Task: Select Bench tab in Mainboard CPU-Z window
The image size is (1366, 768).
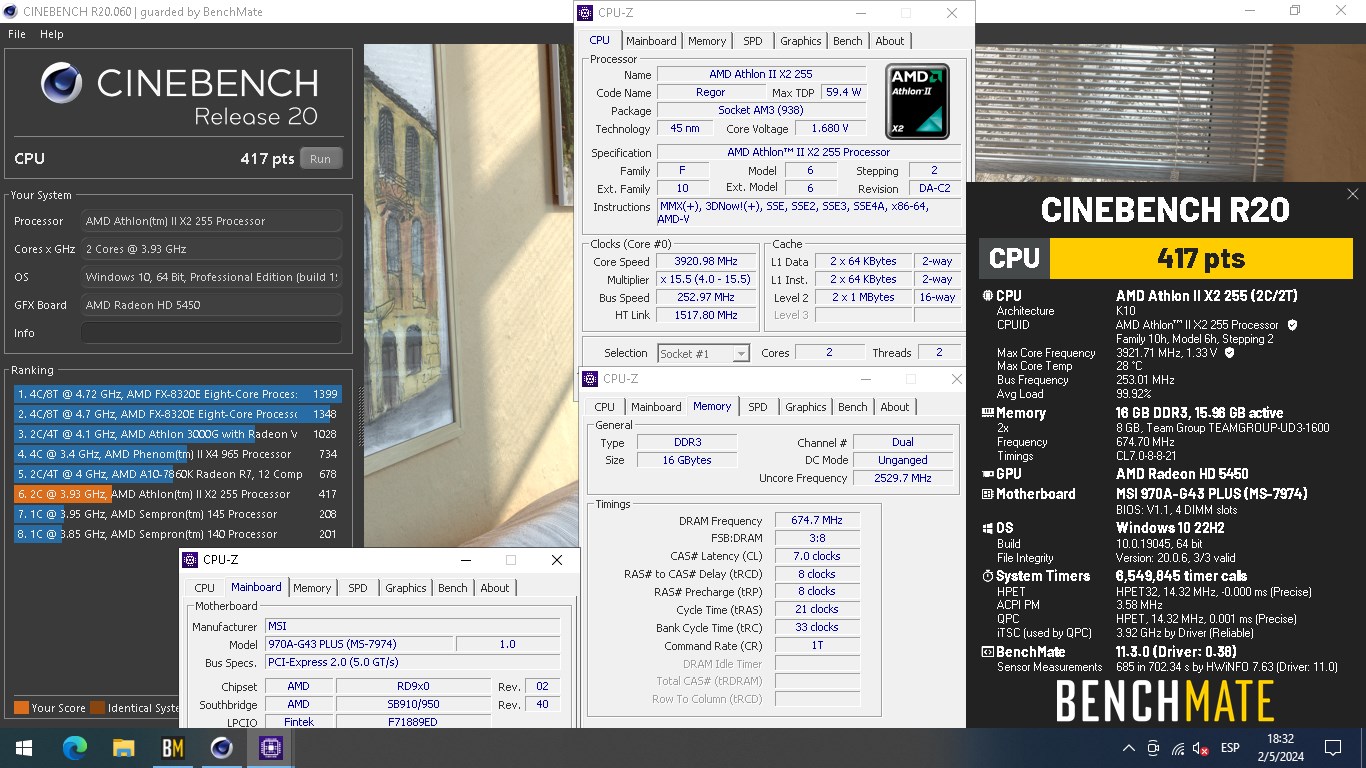Action: pos(453,588)
